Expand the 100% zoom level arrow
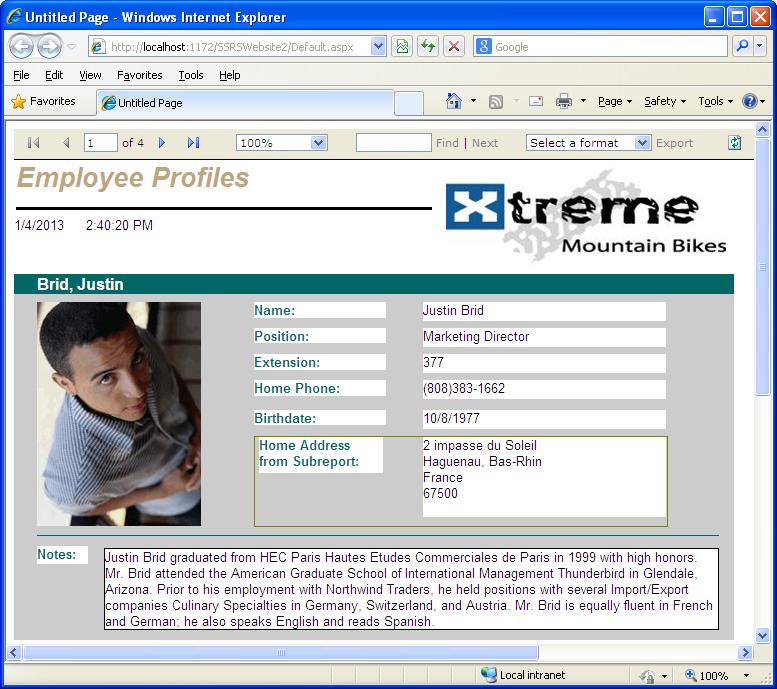777x689 pixels. point(746,675)
